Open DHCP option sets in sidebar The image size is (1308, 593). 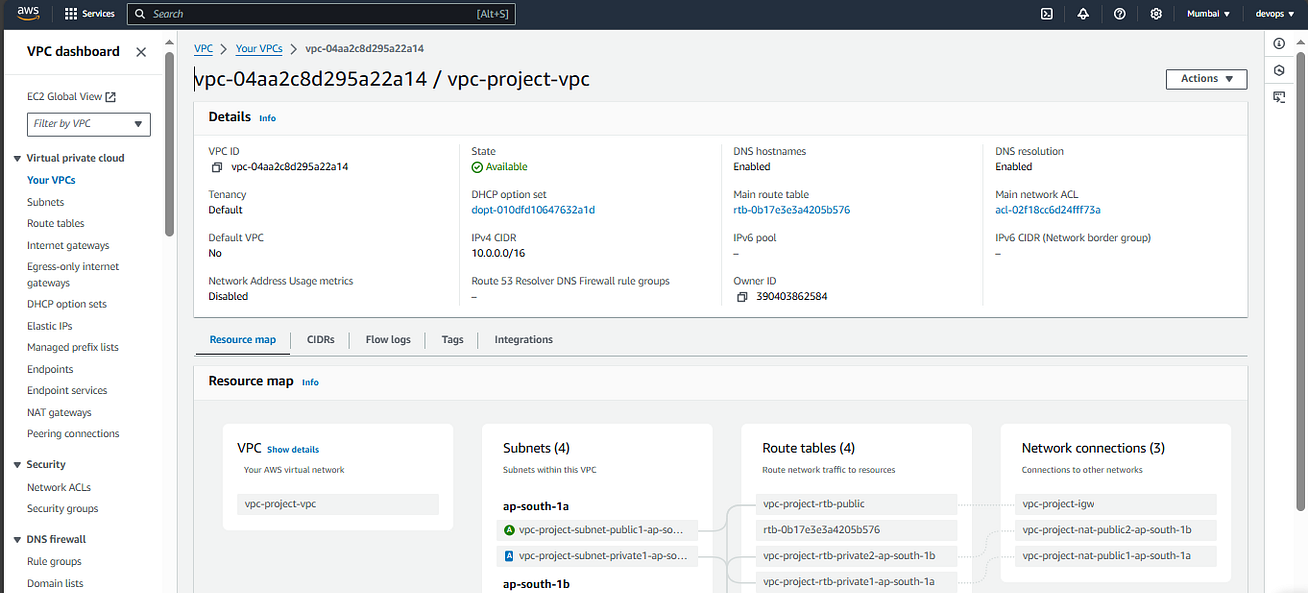67,304
